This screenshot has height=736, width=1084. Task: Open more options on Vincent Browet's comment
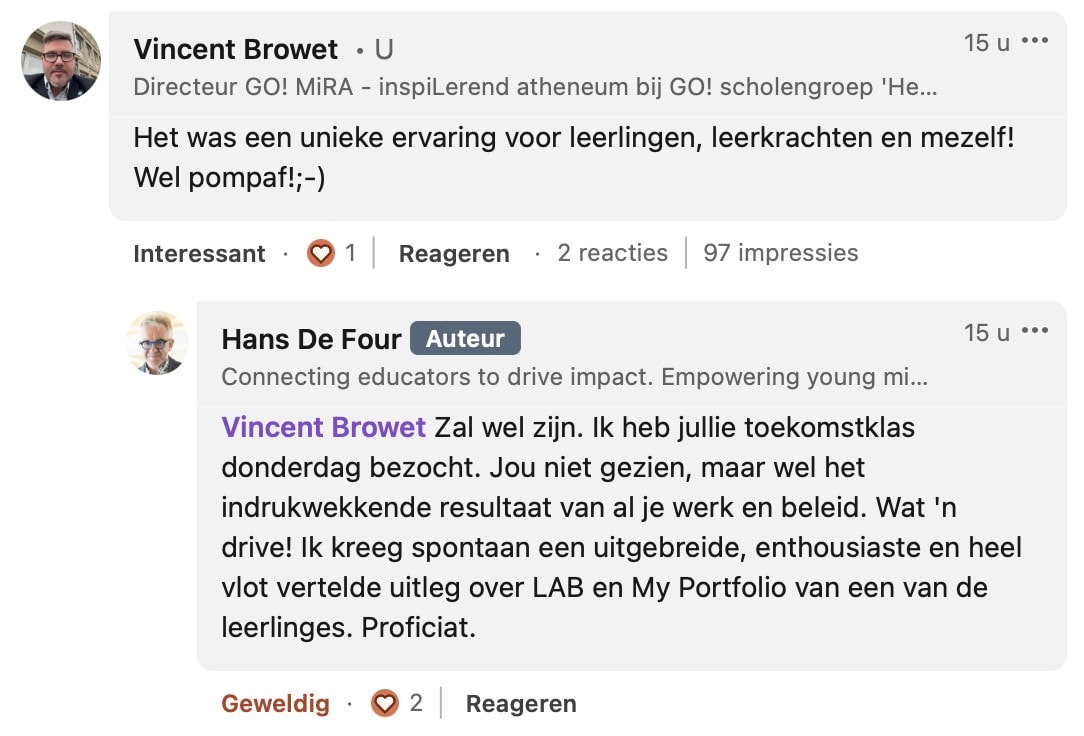1034,41
